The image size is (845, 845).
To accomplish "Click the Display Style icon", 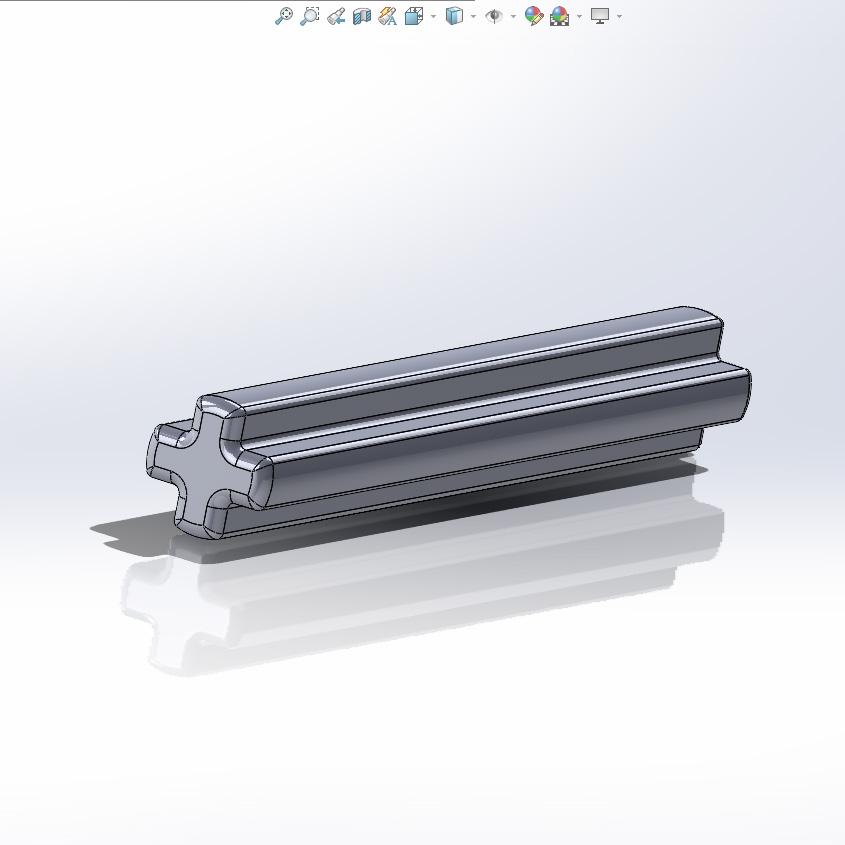I will click(454, 16).
